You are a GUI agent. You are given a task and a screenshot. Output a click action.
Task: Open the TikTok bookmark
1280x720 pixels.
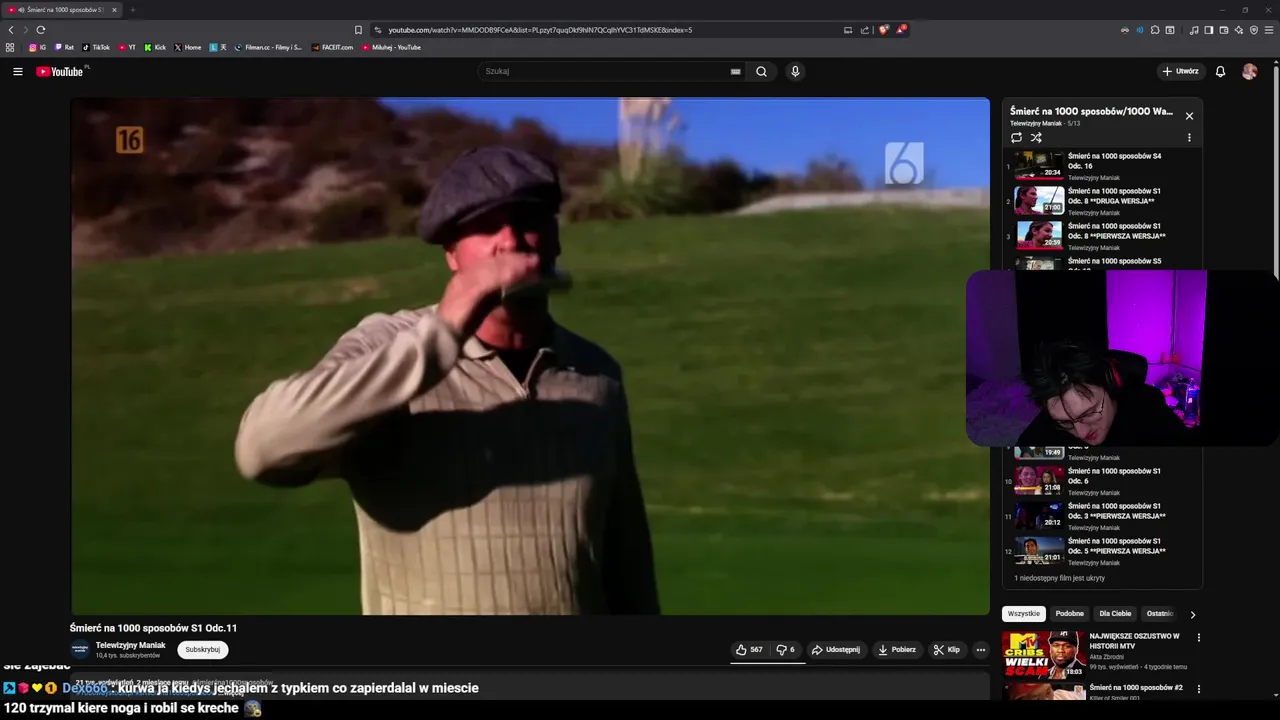point(96,47)
